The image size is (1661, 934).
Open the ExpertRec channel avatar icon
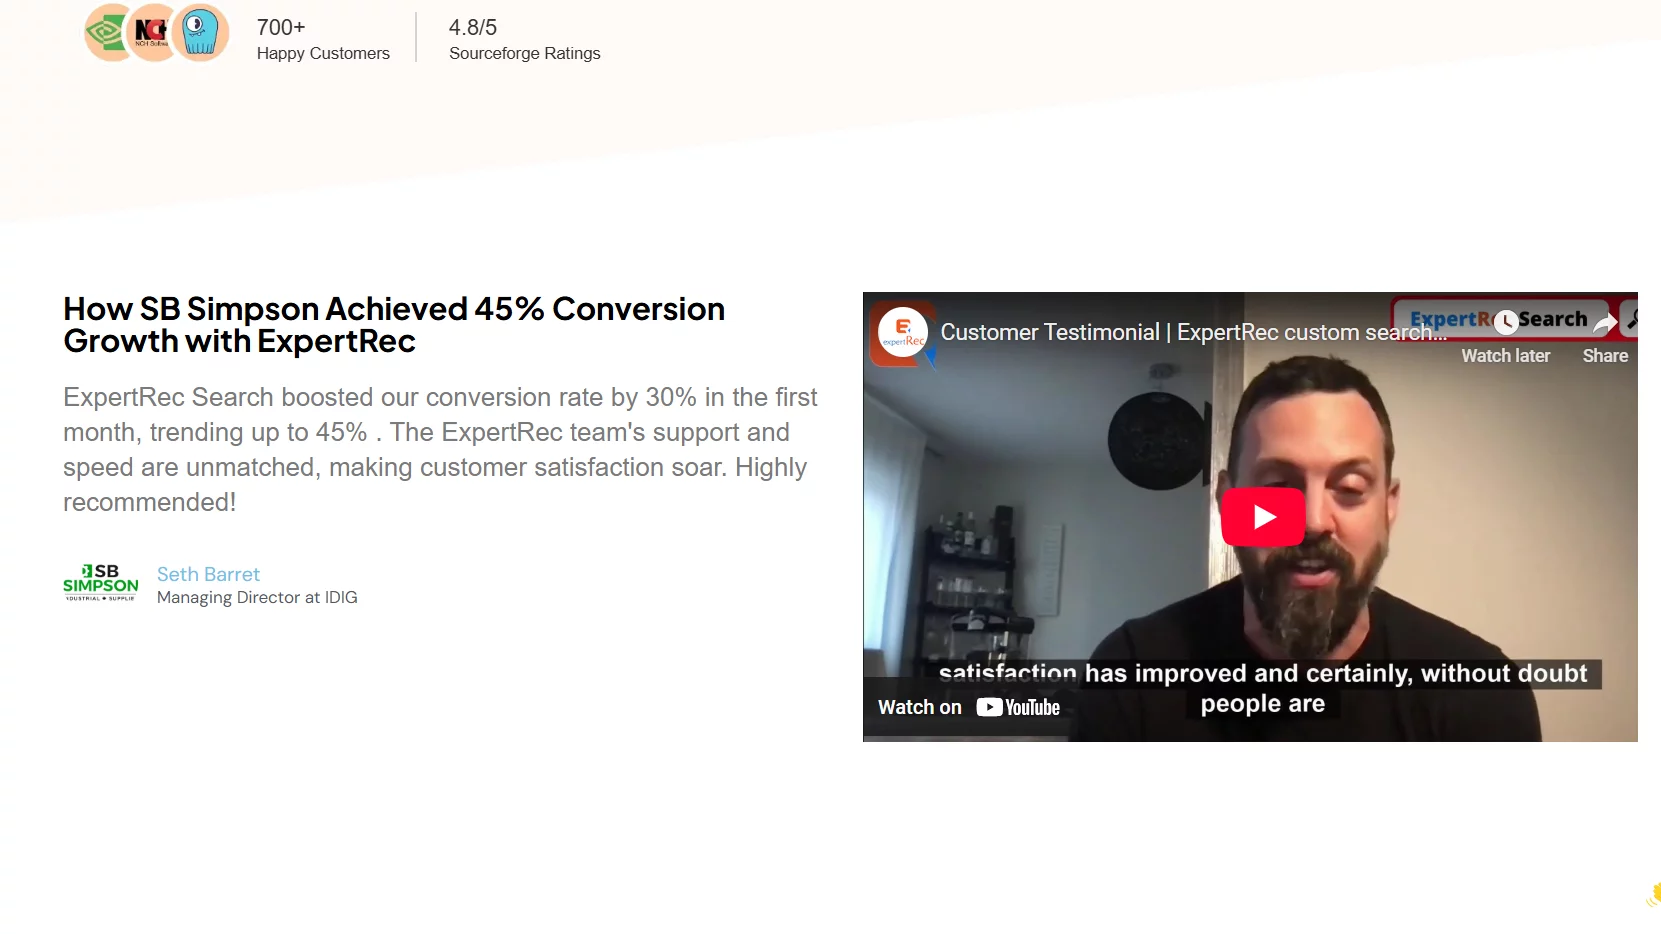pyautogui.click(x=903, y=332)
